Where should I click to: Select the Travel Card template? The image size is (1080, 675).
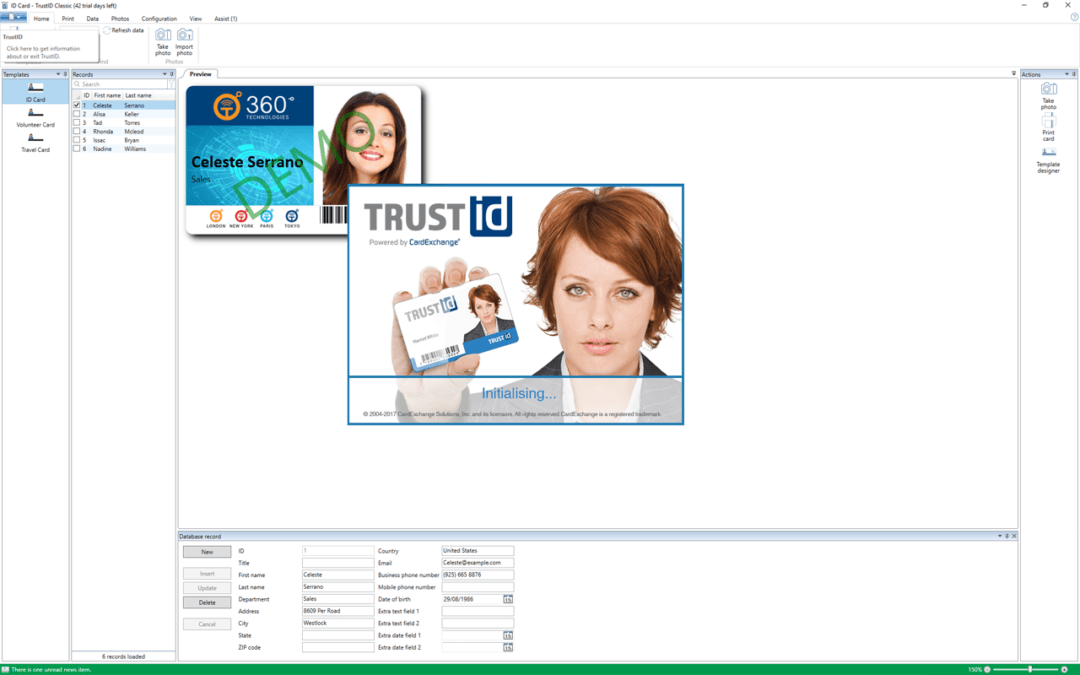point(35,143)
